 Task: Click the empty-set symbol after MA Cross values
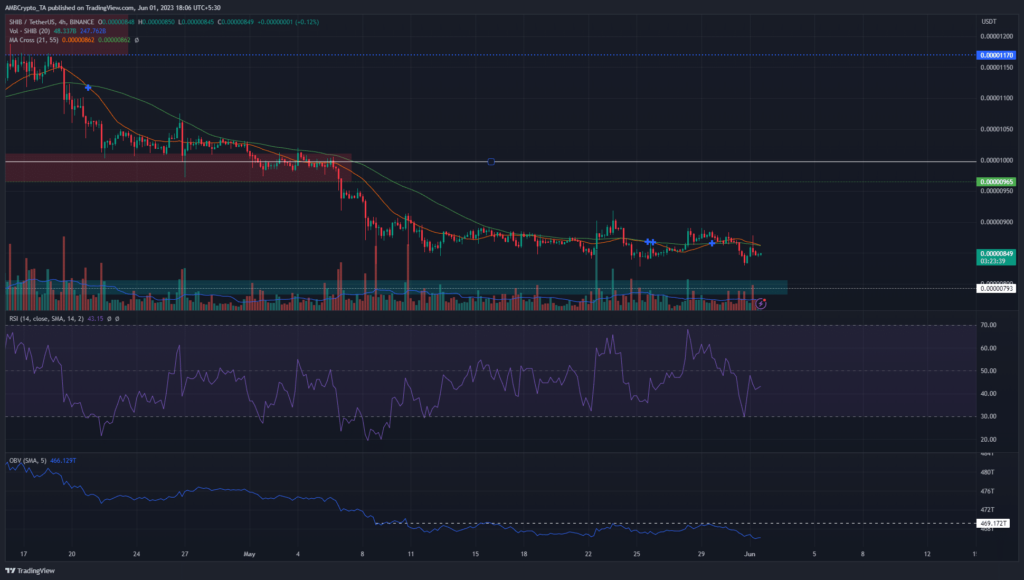click(x=136, y=38)
